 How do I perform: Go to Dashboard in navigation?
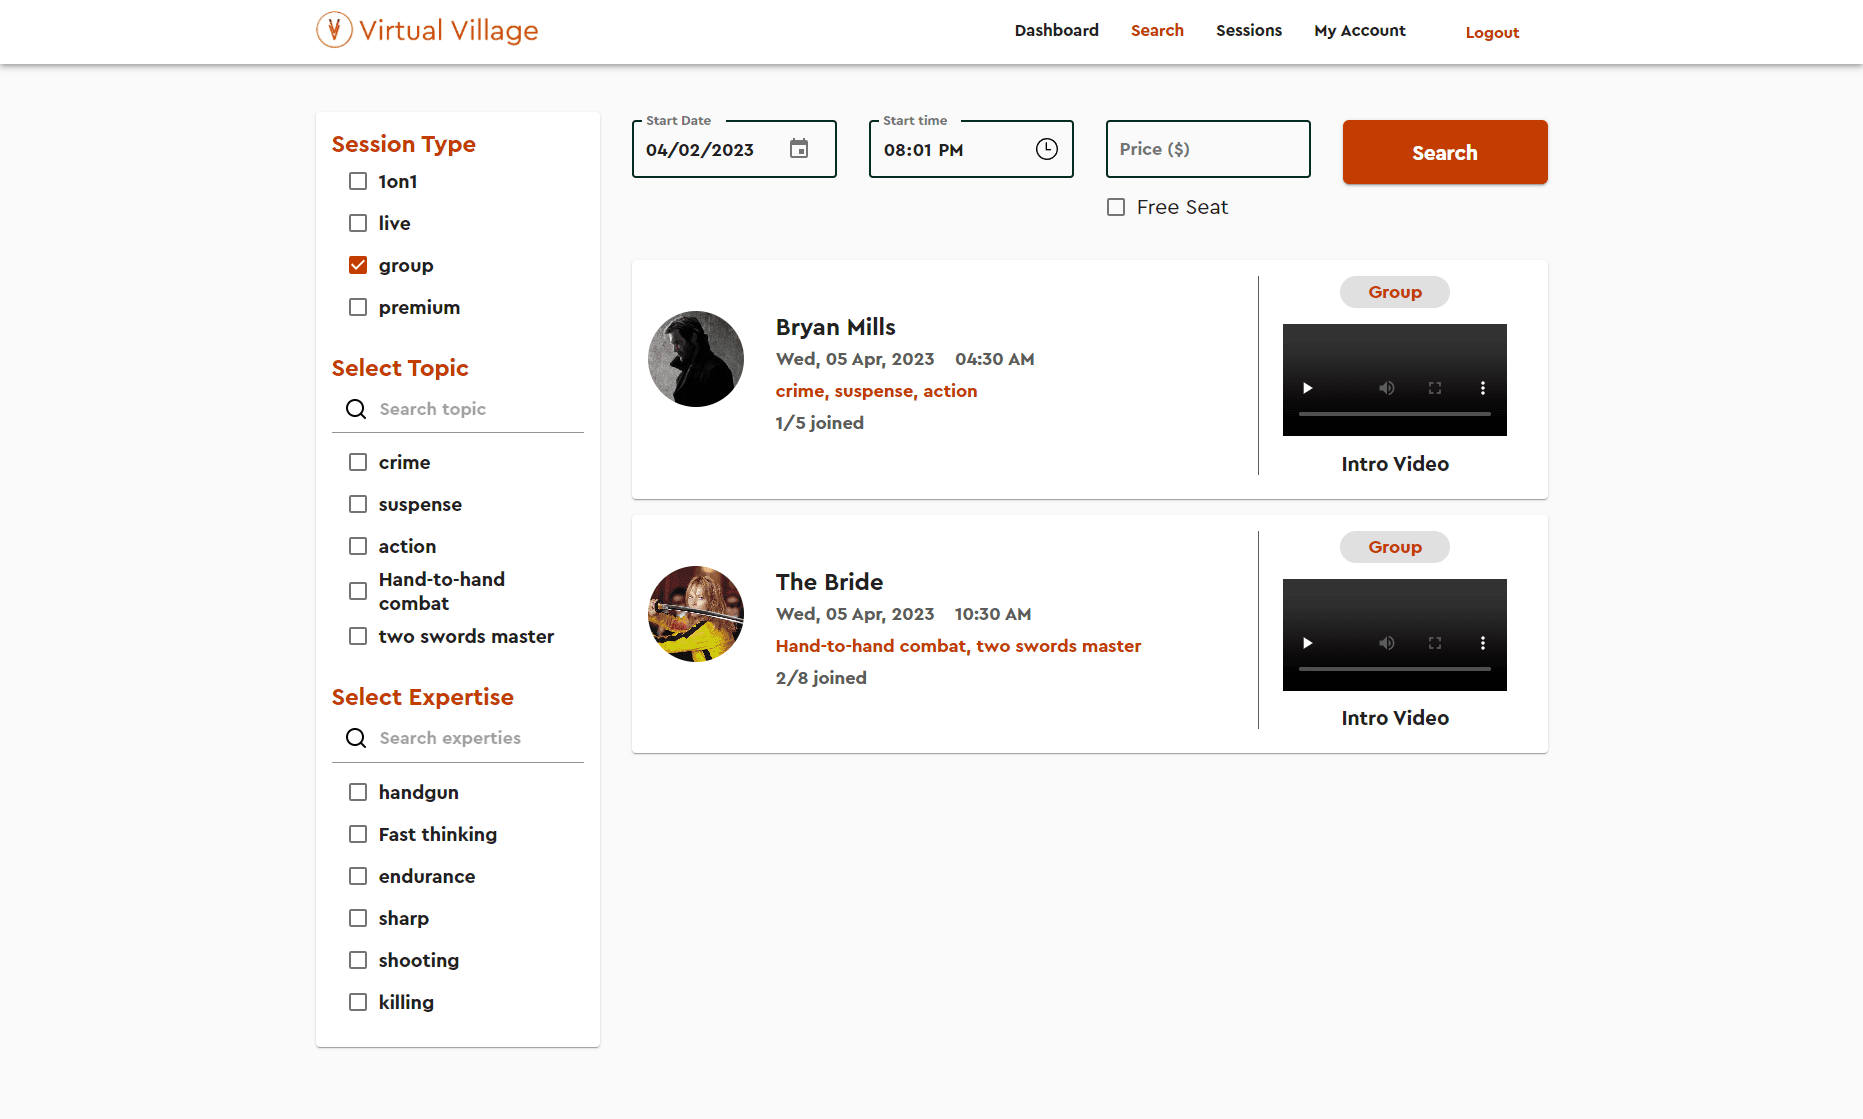[1056, 30]
